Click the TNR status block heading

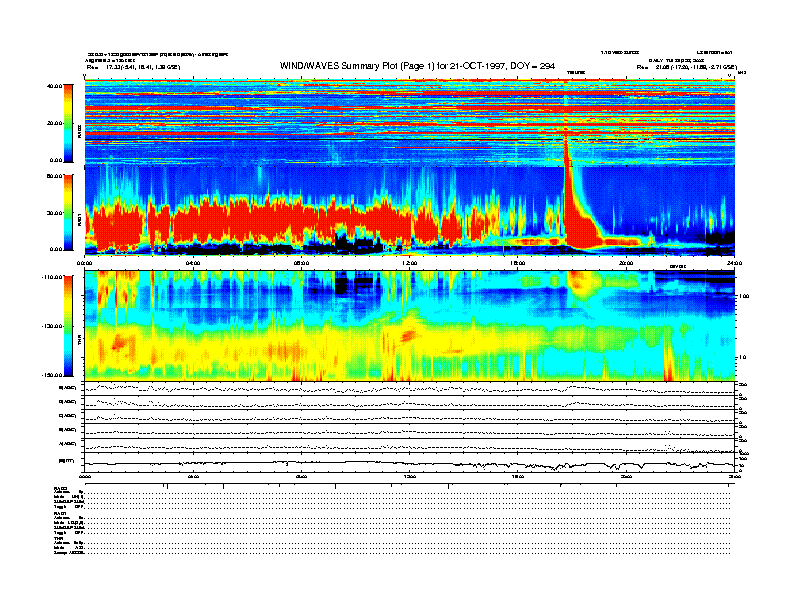pos(58,538)
